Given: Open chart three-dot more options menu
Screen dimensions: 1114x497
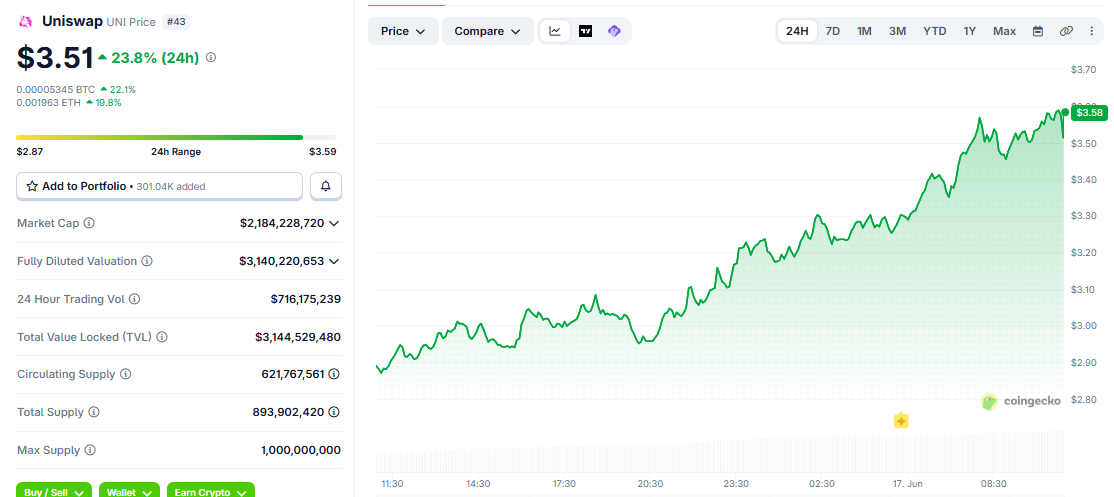Looking at the screenshot, I should pos(1092,31).
